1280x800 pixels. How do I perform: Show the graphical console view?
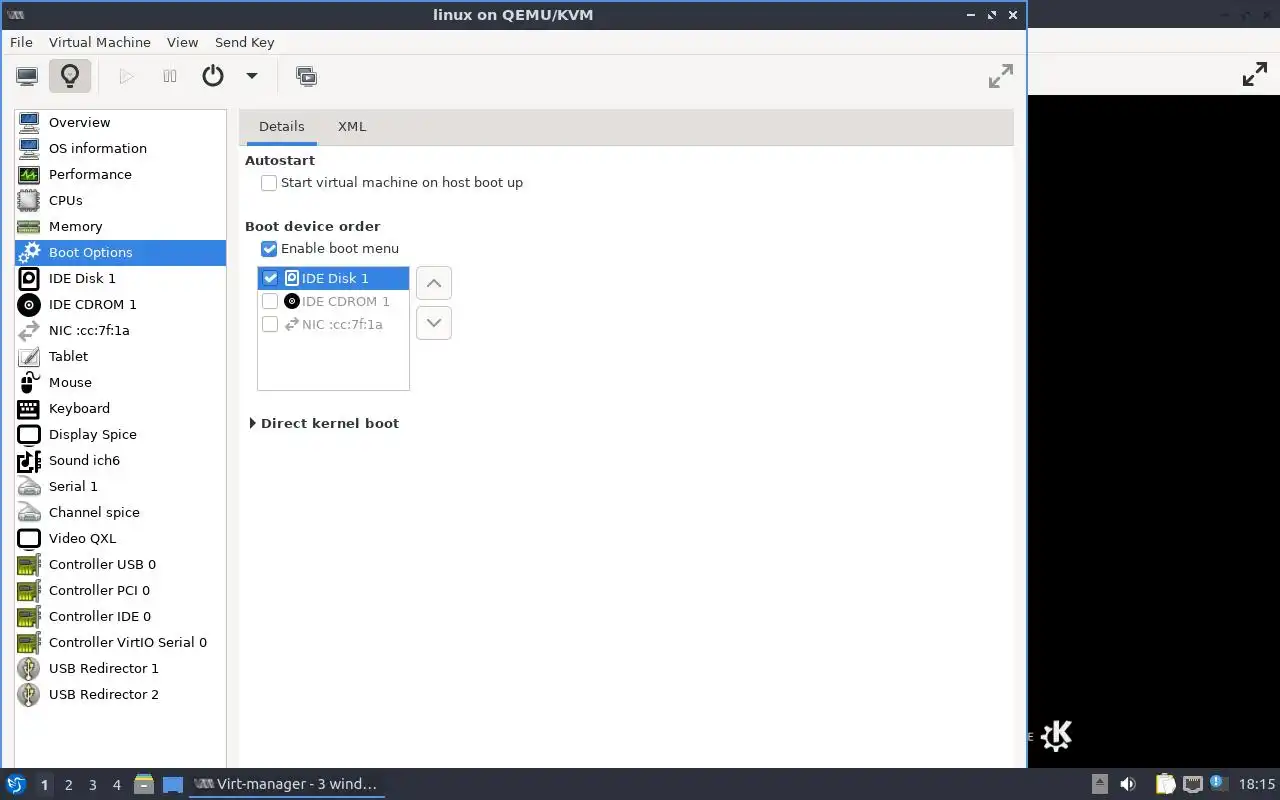[27, 76]
